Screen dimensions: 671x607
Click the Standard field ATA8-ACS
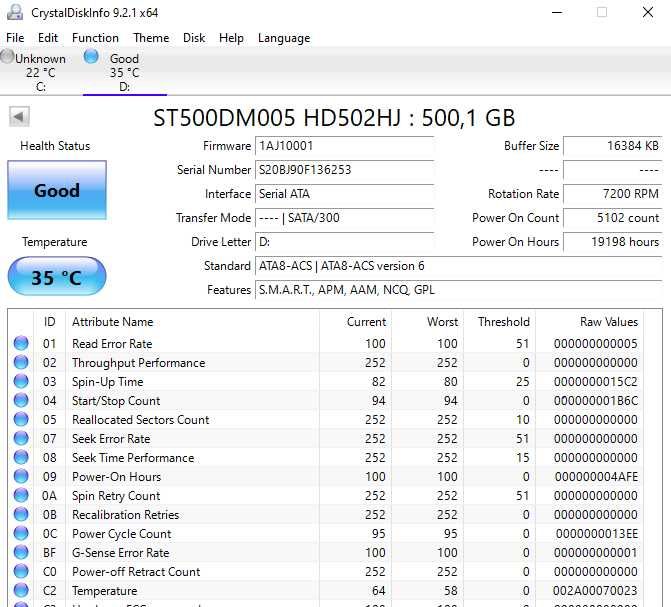(459, 266)
